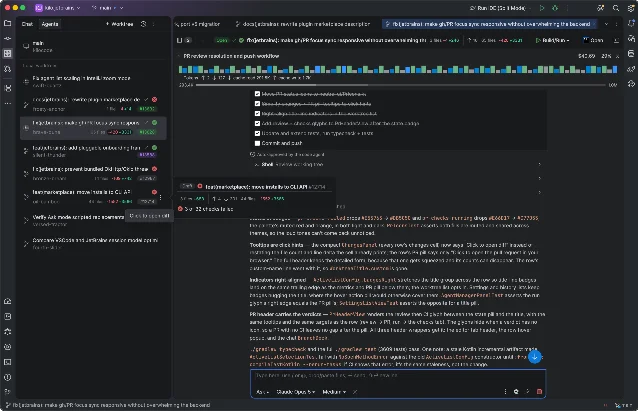Open the Database icon on right sidebar
The image size is (638, 411).
631,53
